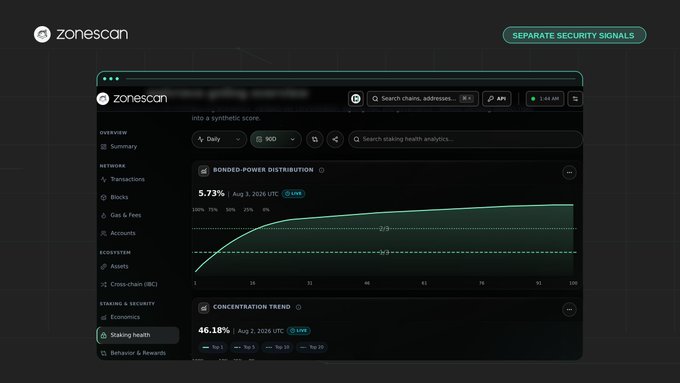This screenshot has width=680, height=383.
Task: Navigate to Gas & Fees
Action: click(138, 215)
